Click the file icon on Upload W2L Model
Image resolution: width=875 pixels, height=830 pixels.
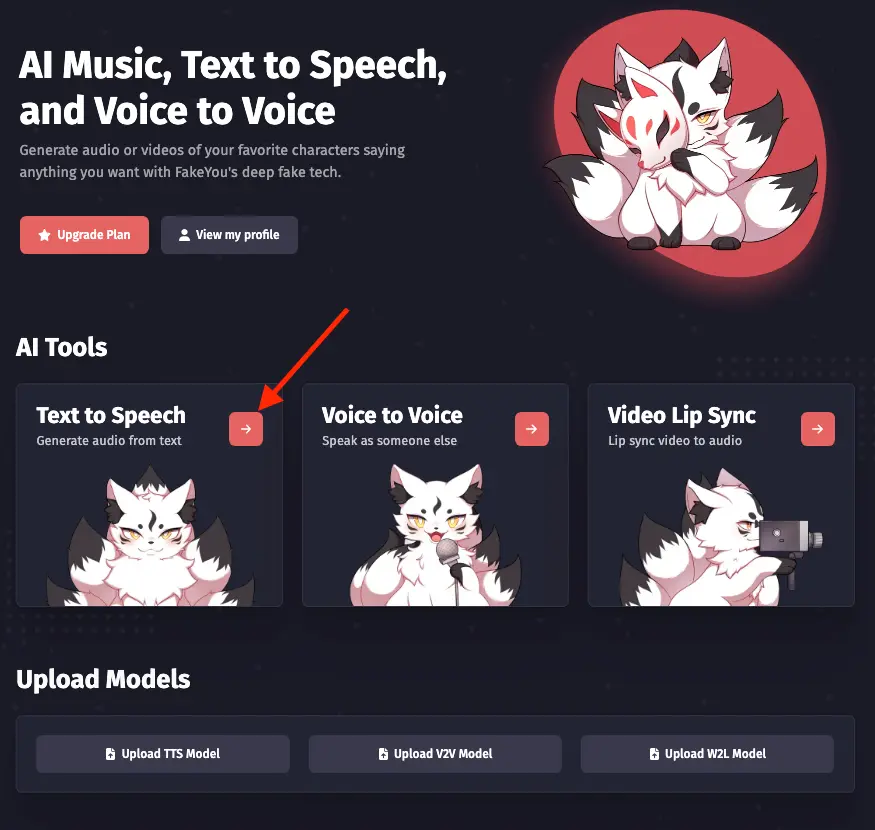coord(654,754)
